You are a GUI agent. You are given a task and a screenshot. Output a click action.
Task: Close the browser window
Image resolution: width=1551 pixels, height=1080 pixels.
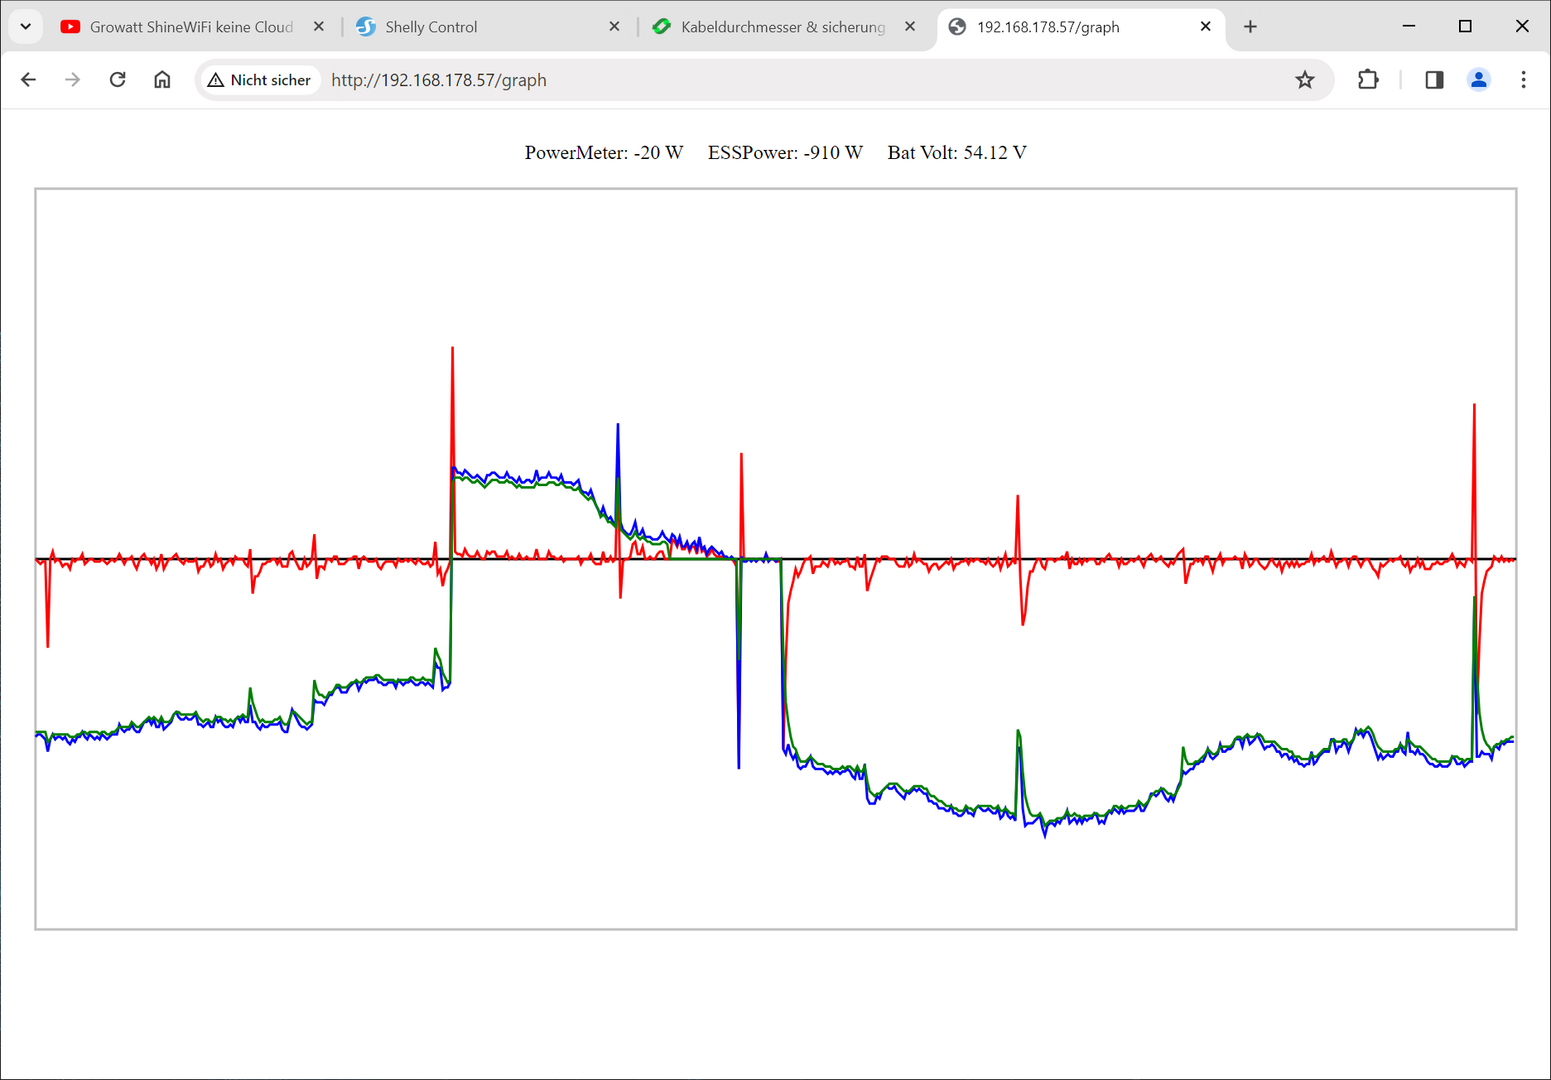(x=1522, y=27)
